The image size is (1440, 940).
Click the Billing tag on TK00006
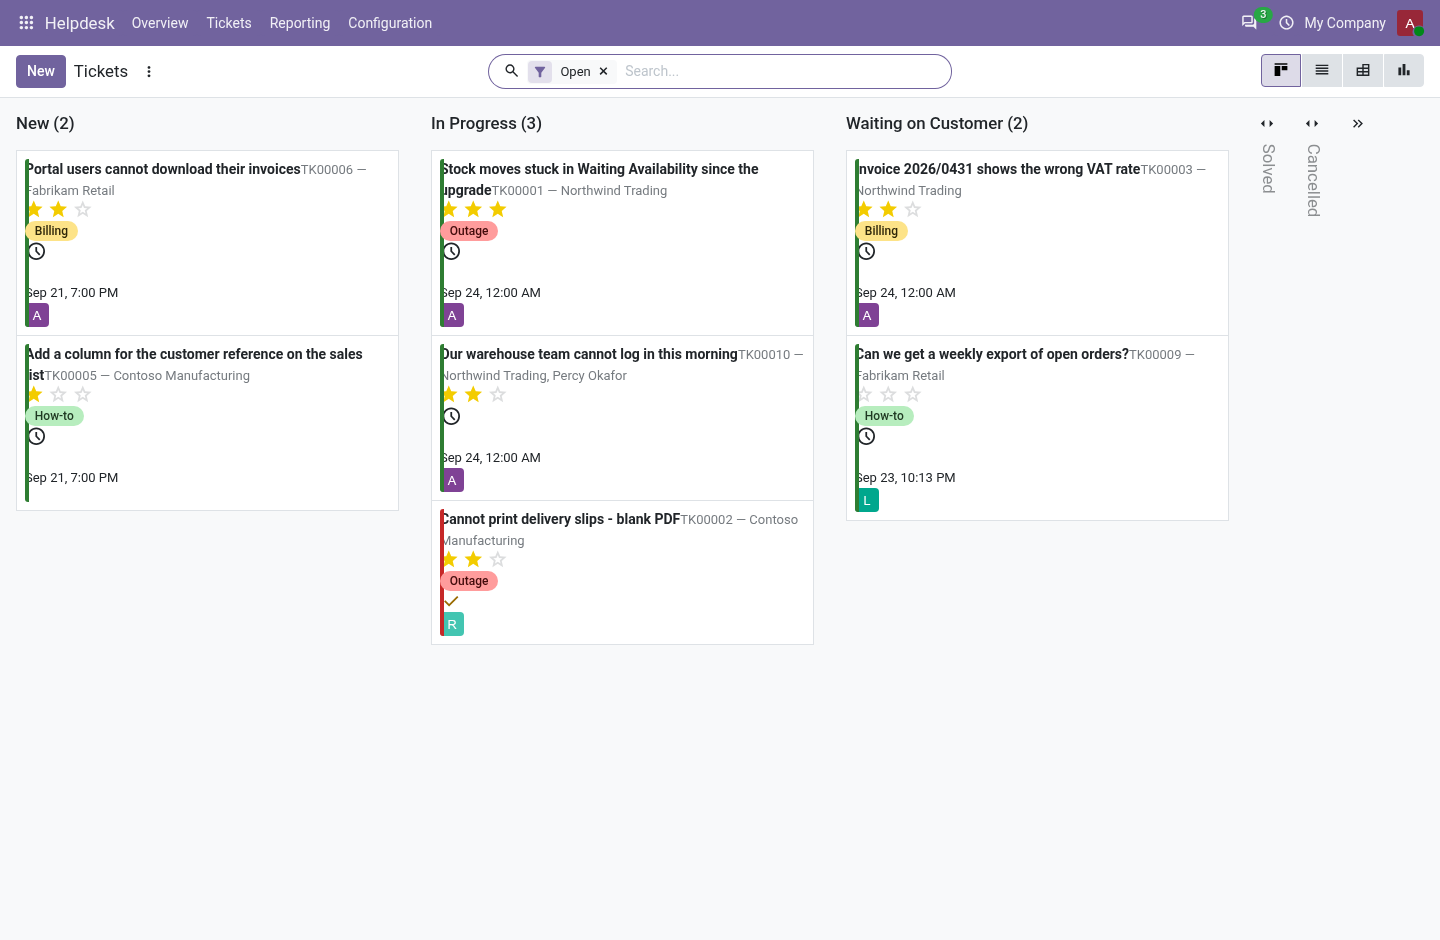point(51,231)
